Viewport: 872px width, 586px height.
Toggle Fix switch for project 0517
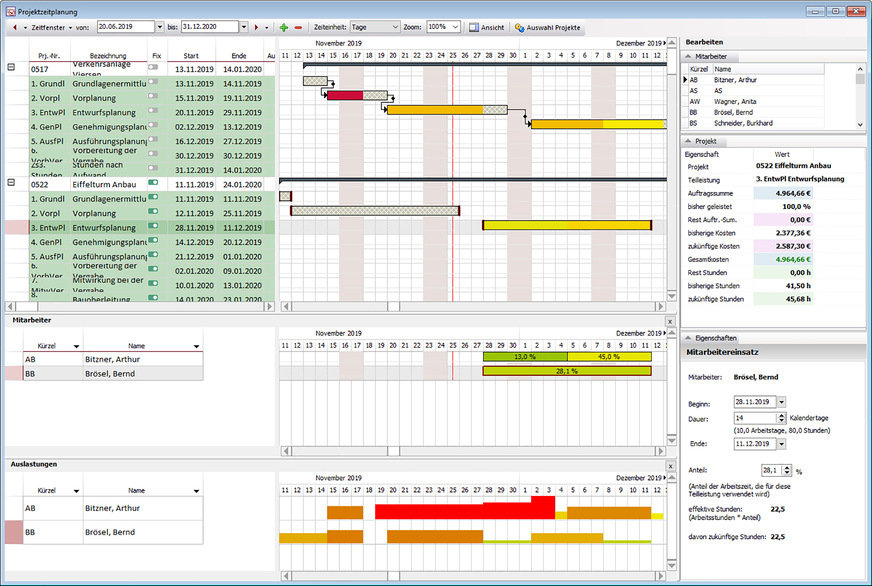(x=153, y=67)
